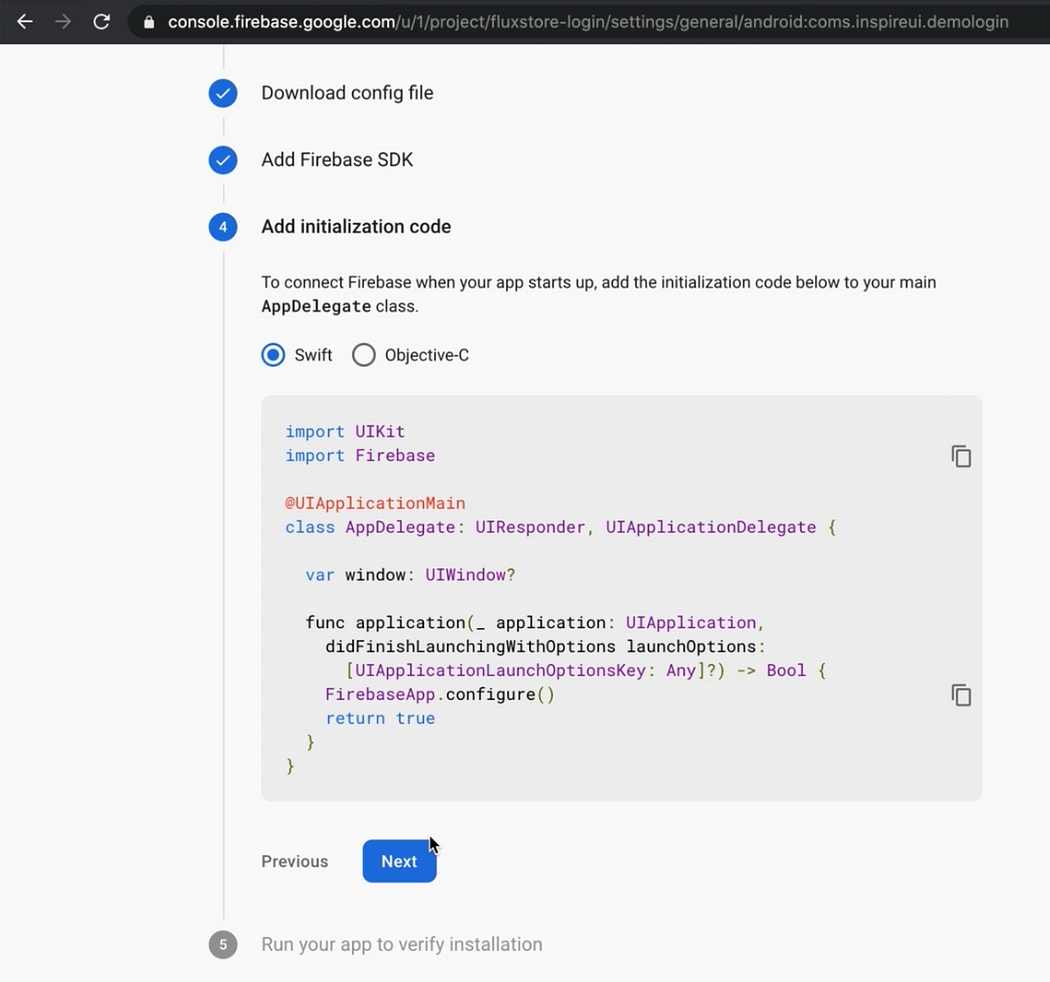
Task: Click the step 4 number circle
Action: [223, 227]
